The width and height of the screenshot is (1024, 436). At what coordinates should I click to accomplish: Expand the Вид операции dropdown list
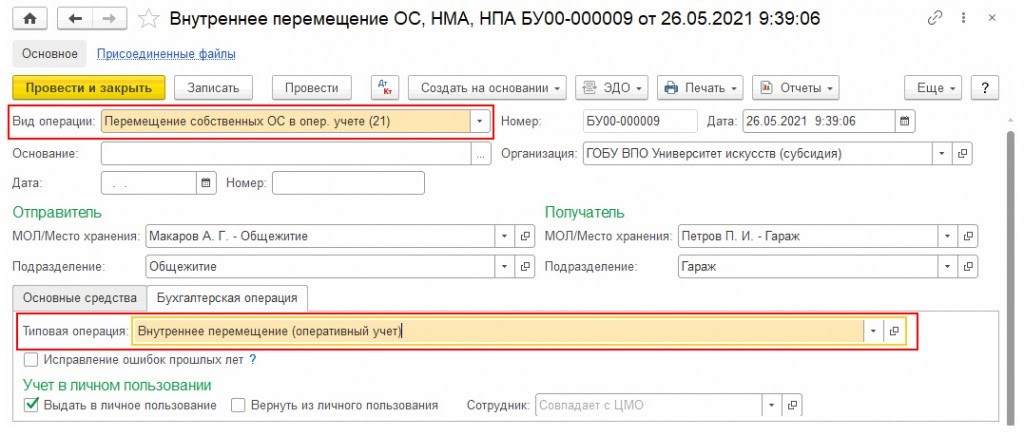[480, 122]
